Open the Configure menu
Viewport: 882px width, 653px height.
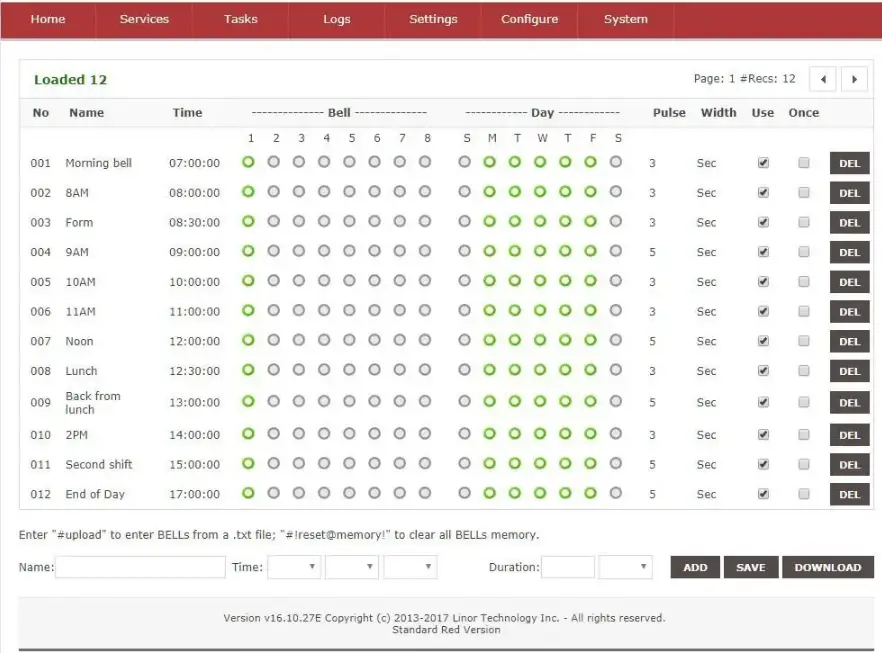pyautogui.click(x=529, y=18)
